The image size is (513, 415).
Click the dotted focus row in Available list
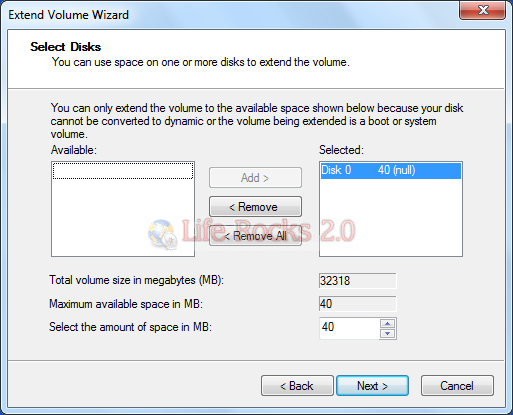click(x=123, y=171)
